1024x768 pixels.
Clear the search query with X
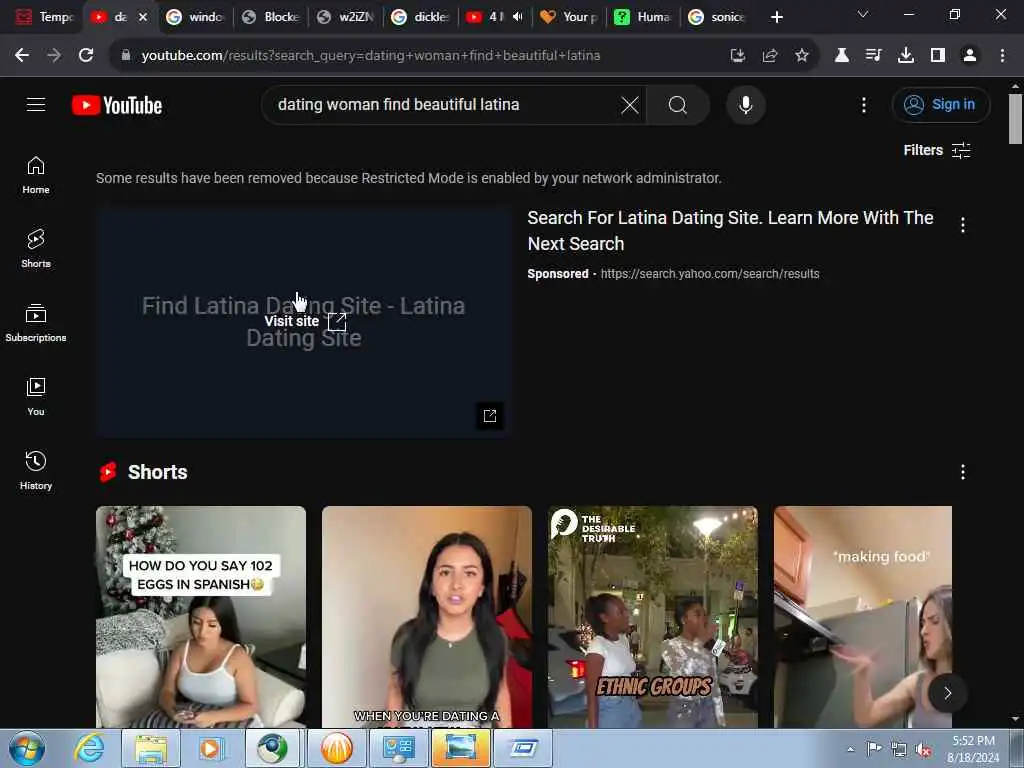tap(630, 104)
